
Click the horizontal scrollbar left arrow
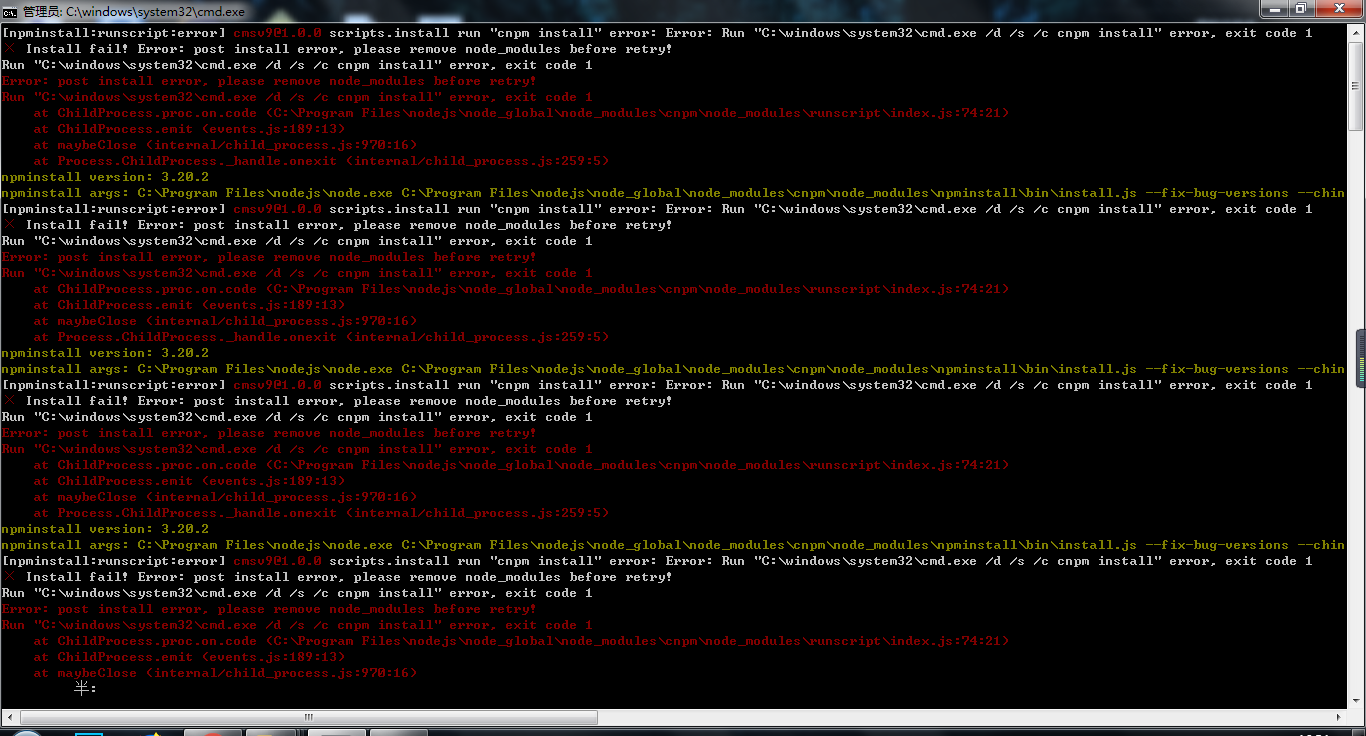click(x=10, y=717)
